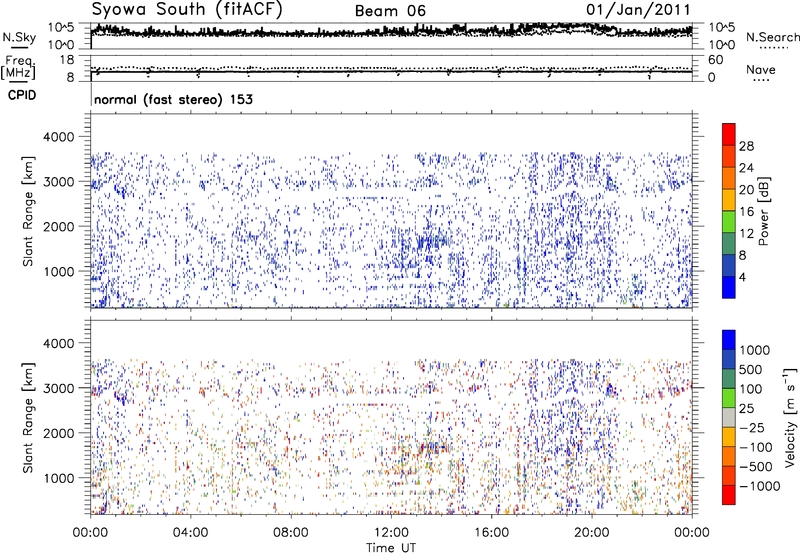Click the "Slant Range [km]" label of velocity panel
Screen dimensions: 800x554
point(28,418)
